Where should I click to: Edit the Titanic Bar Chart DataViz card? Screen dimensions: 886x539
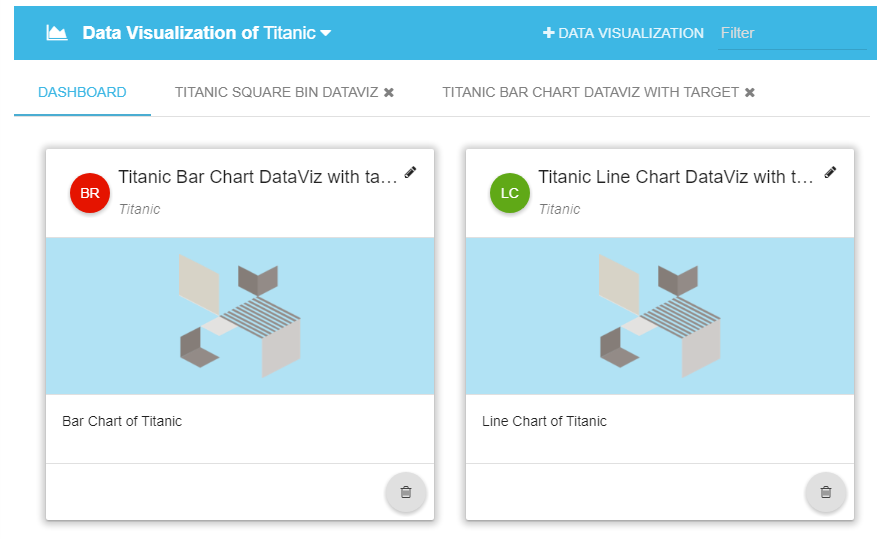coord(411,172)
